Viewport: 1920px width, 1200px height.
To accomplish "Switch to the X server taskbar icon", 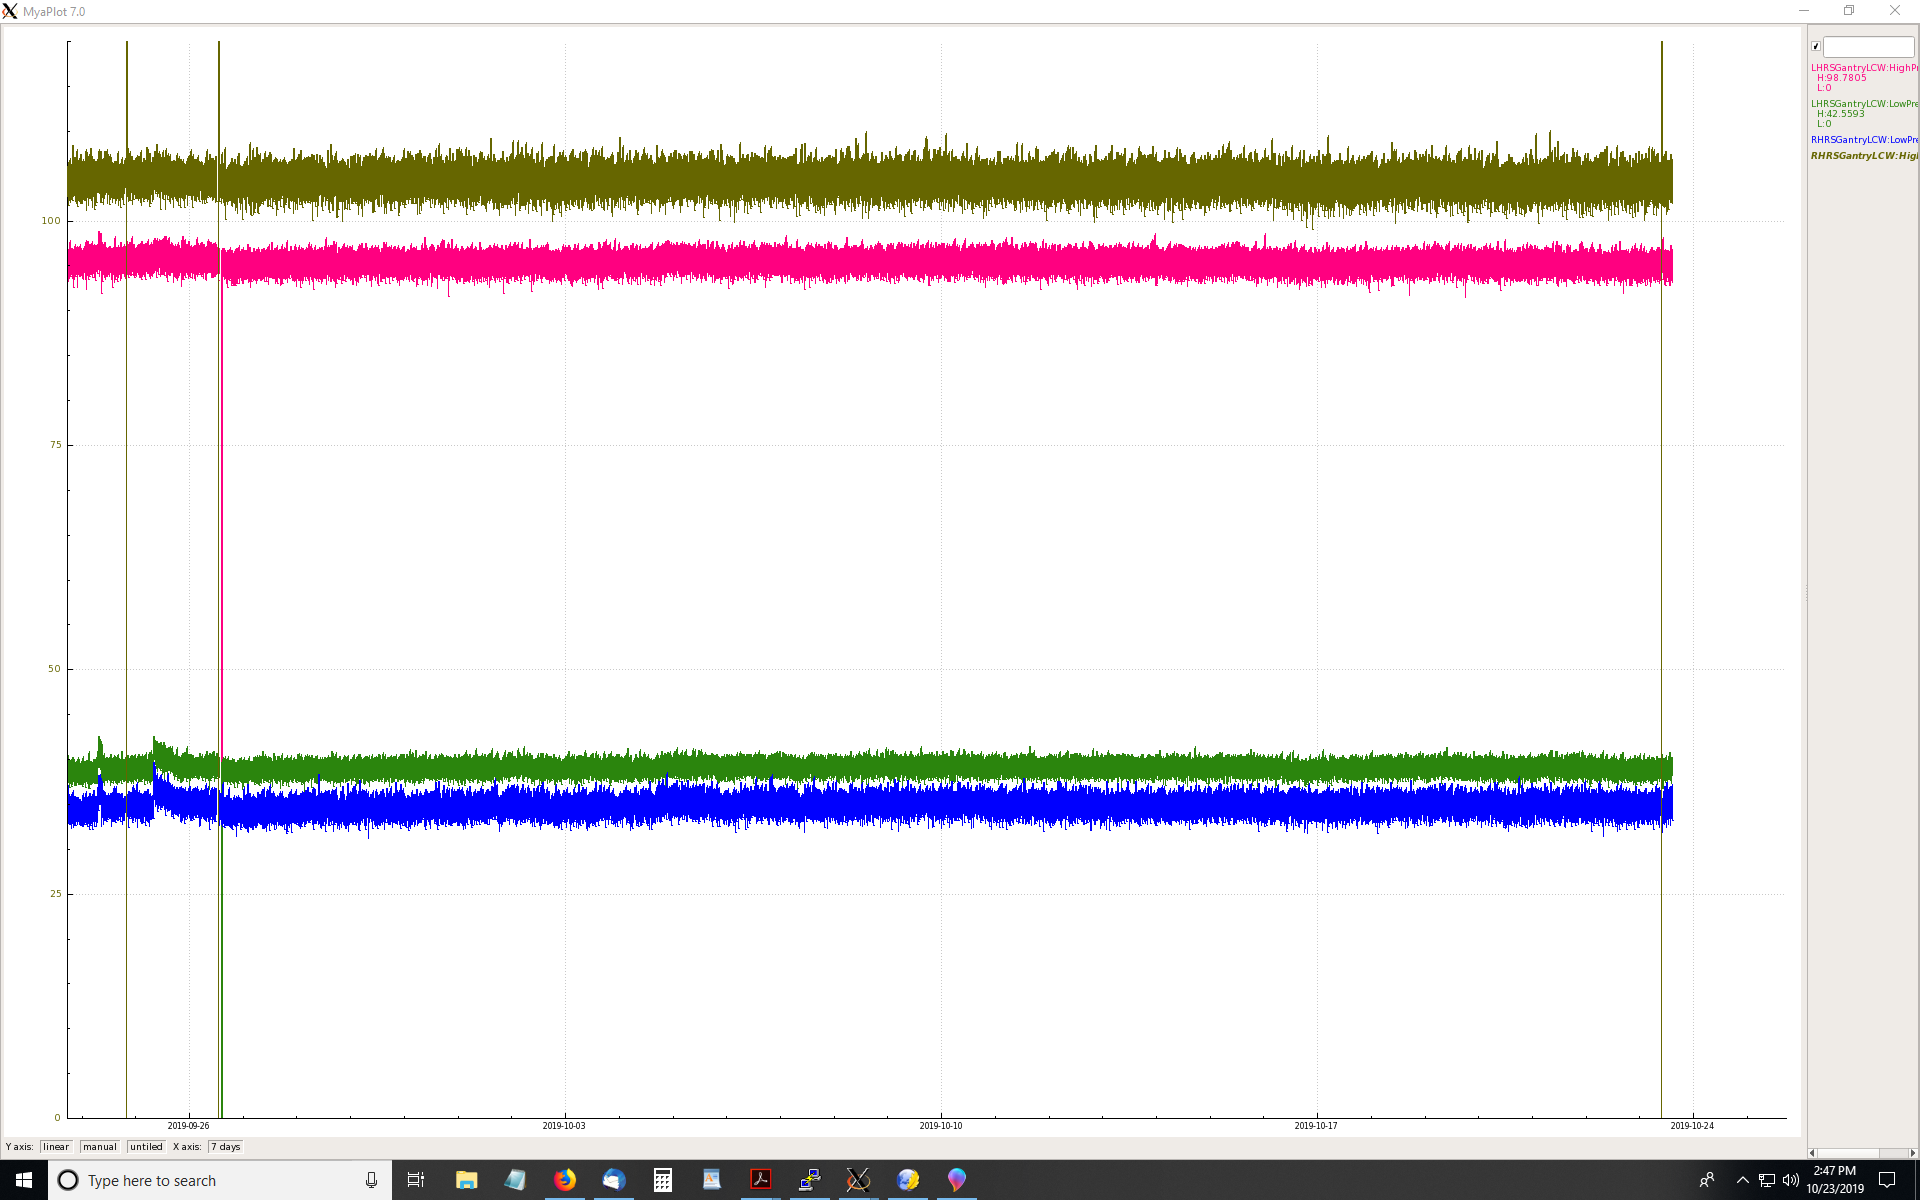I will (858, 1180).
